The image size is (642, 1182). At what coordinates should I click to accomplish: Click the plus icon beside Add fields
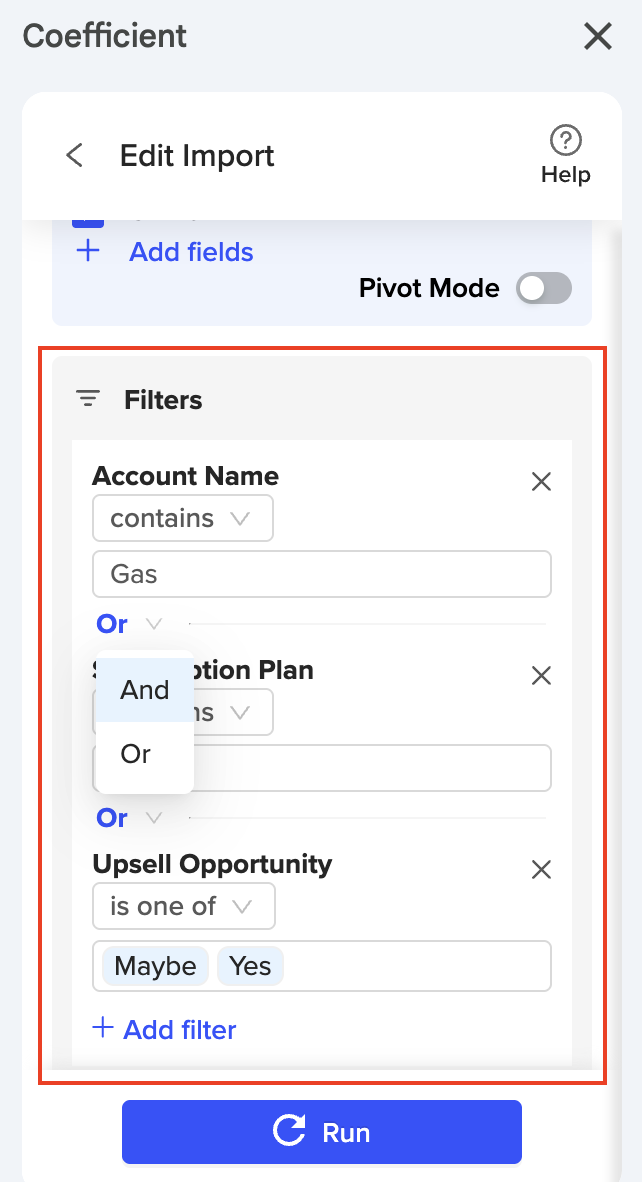[88, 251]
